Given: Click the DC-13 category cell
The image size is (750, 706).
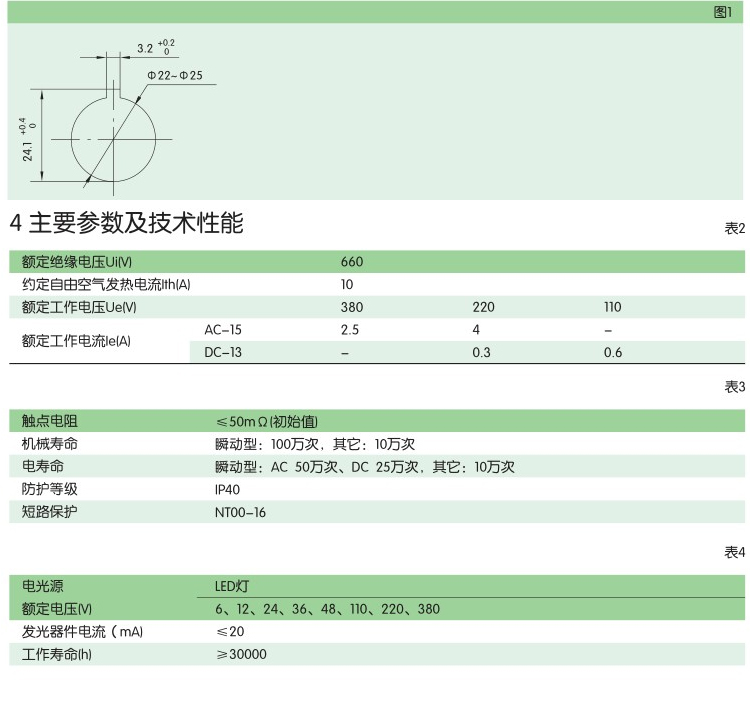Looking at the screenshot, I should 222,352.
